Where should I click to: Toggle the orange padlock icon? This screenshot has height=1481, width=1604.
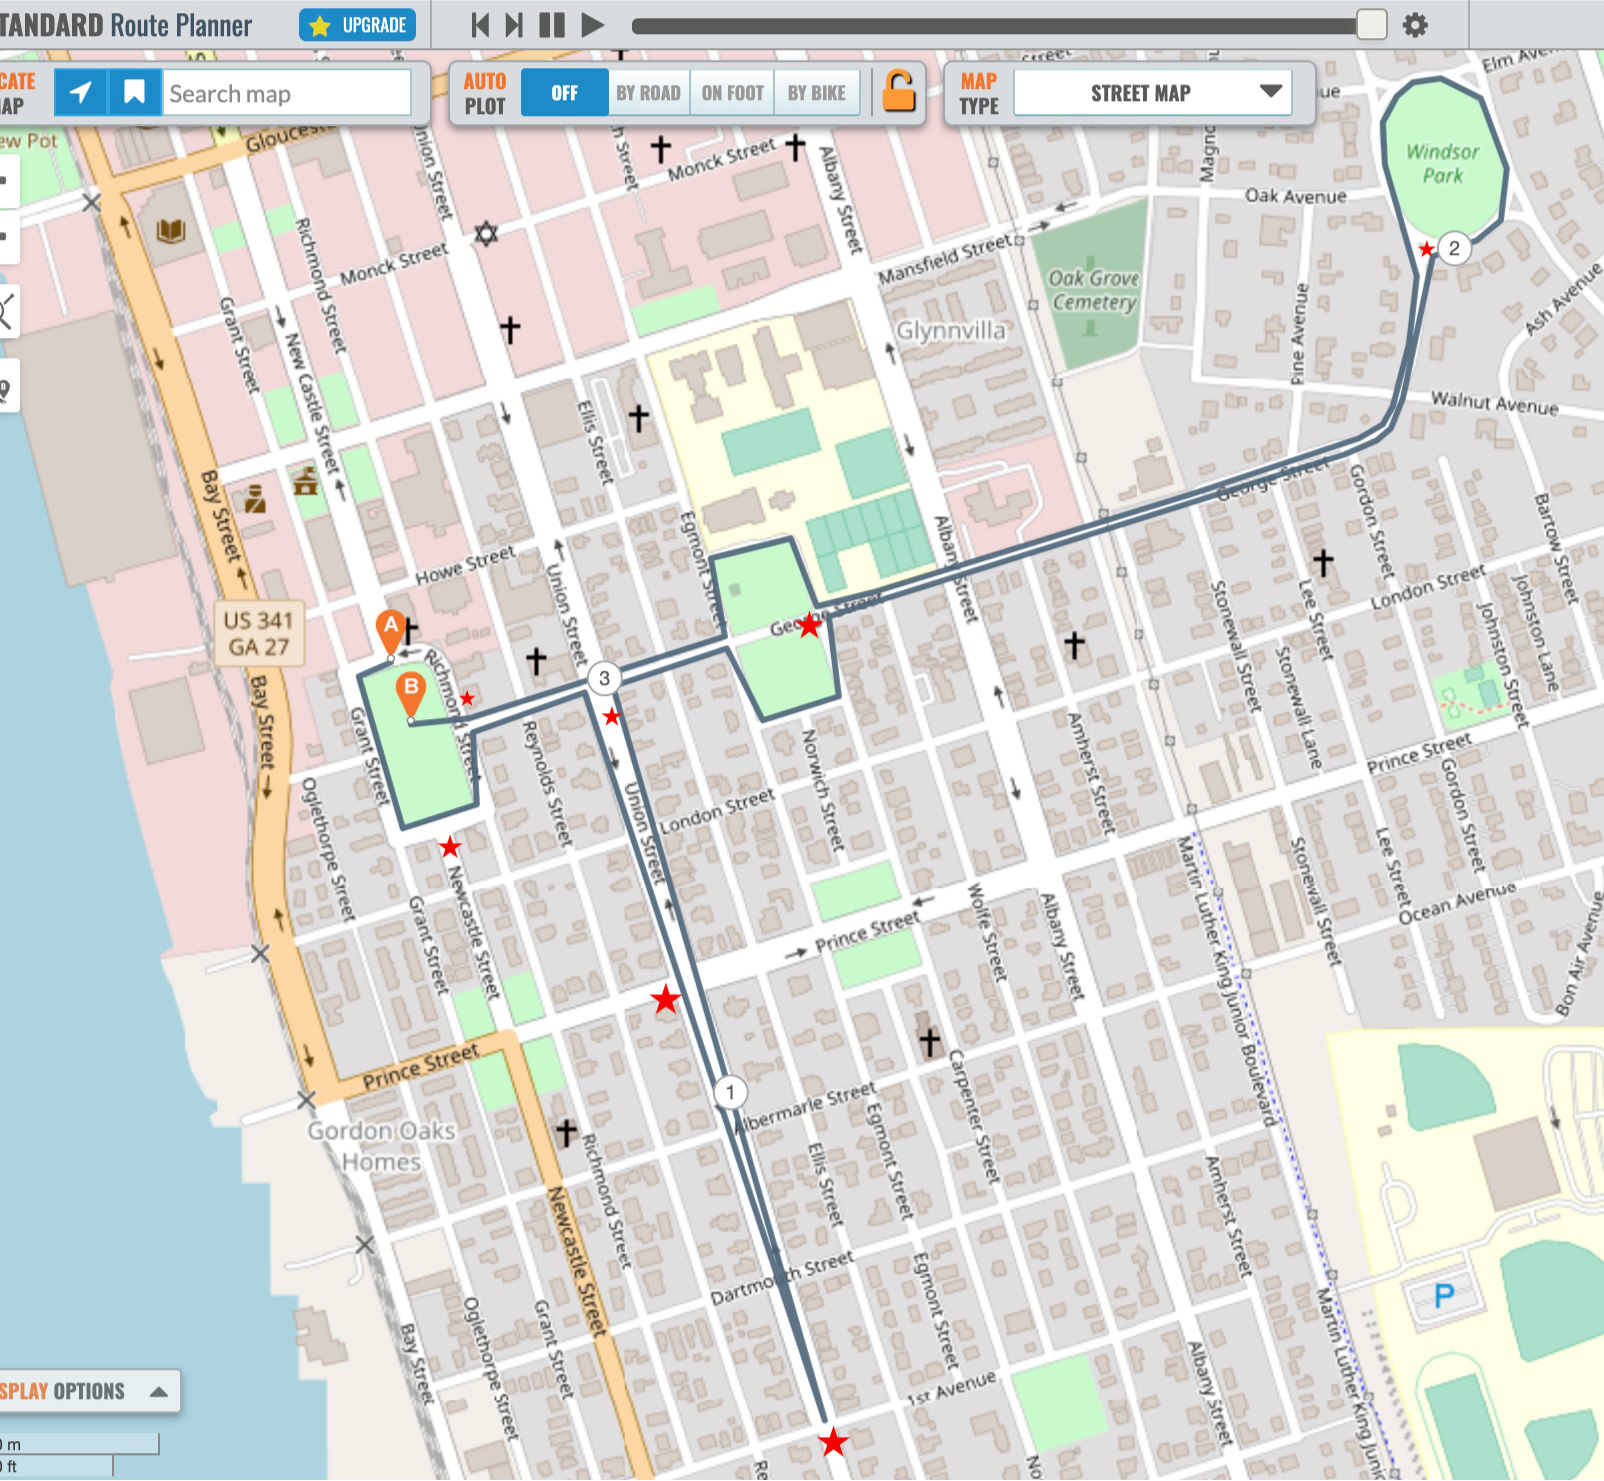click(898, 92)
